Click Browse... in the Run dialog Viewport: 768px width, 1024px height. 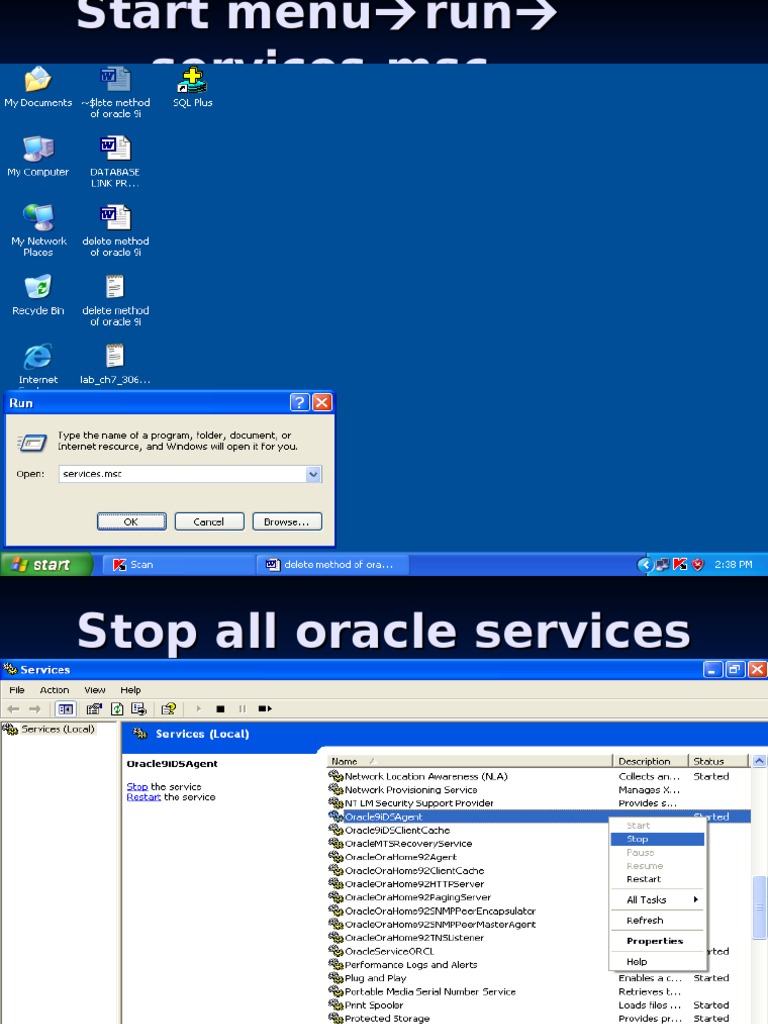287,521
